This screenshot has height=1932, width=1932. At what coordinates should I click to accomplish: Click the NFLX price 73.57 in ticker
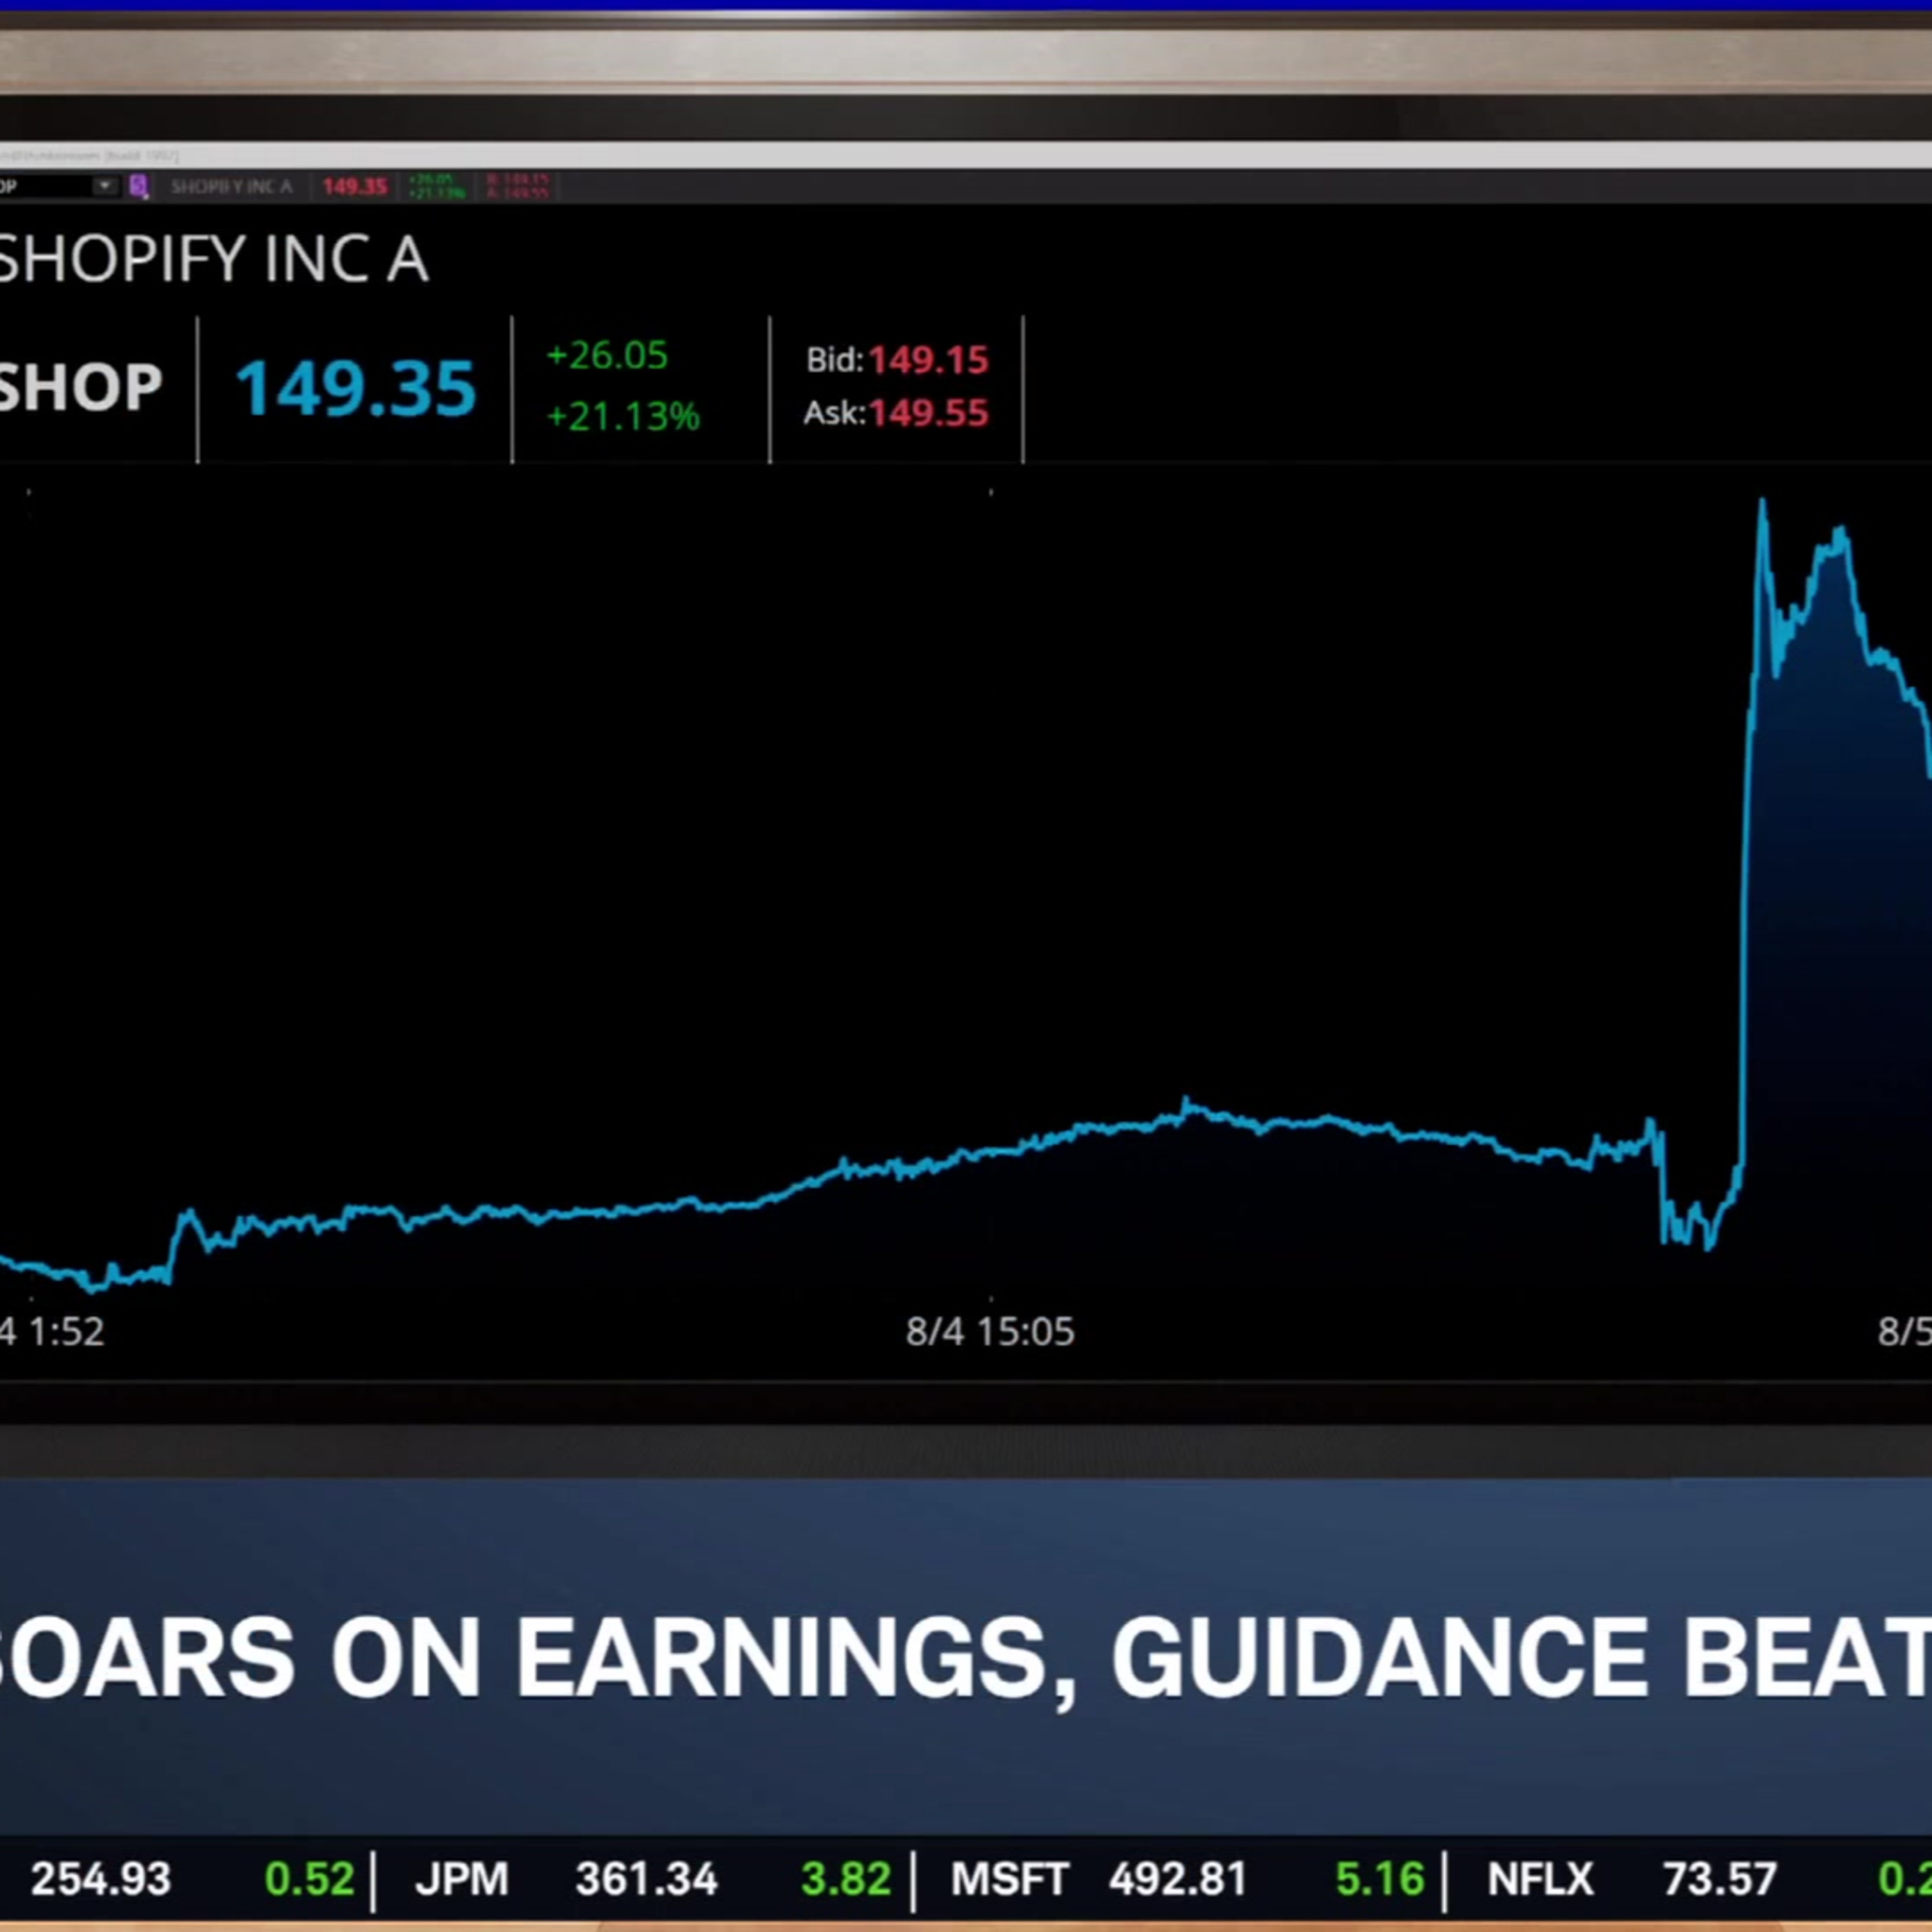1719,1879
